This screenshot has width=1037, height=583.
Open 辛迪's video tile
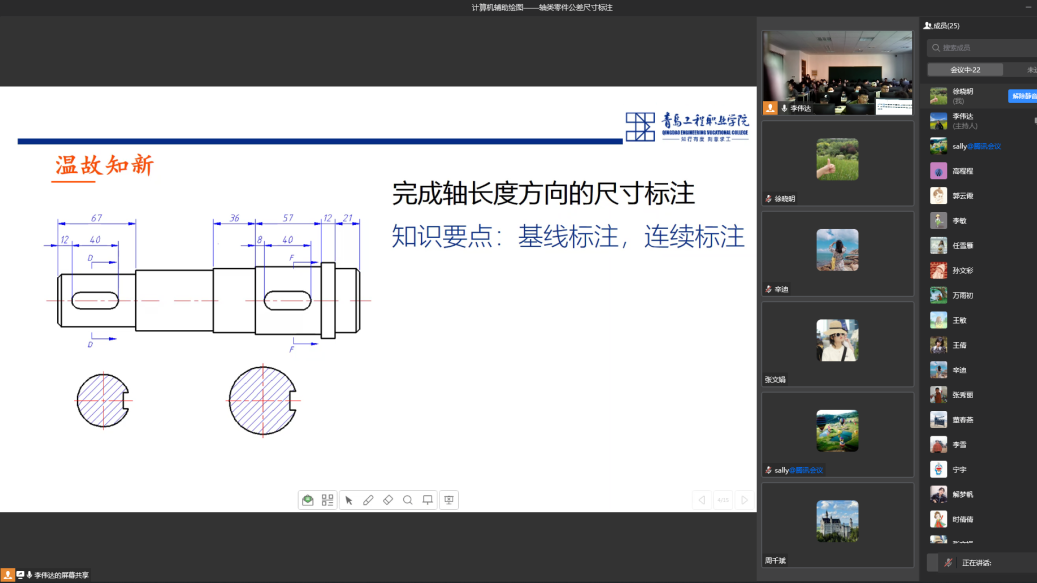[x=837, y=253]
